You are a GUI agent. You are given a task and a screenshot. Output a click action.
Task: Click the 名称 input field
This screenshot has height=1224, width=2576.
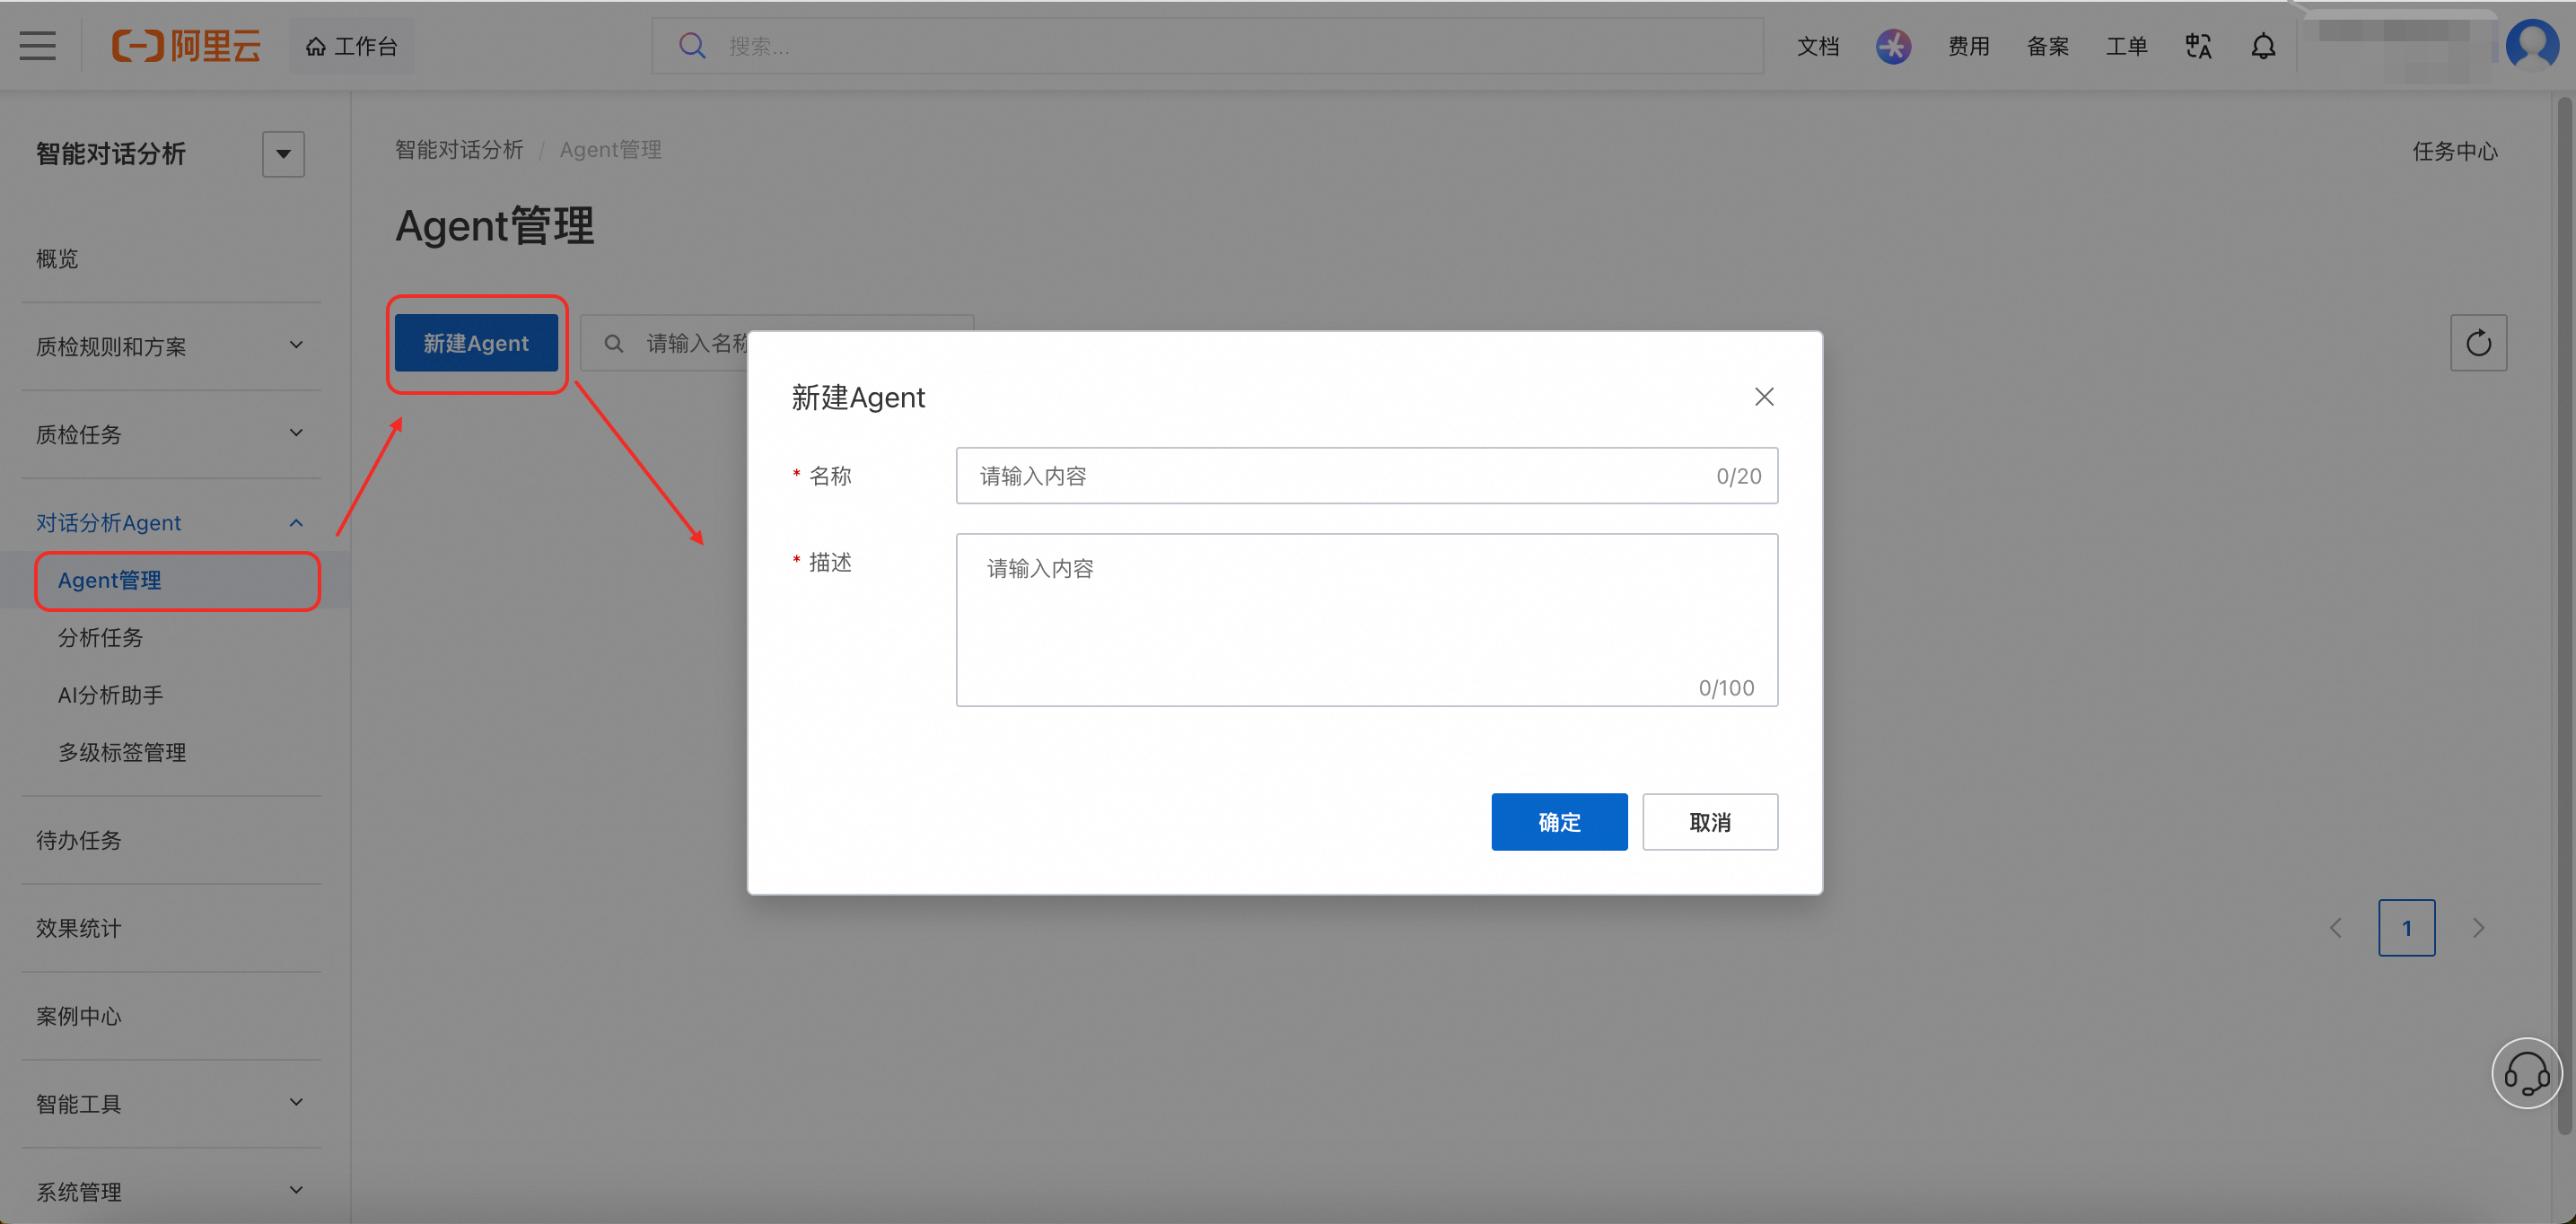[1366, 475]
